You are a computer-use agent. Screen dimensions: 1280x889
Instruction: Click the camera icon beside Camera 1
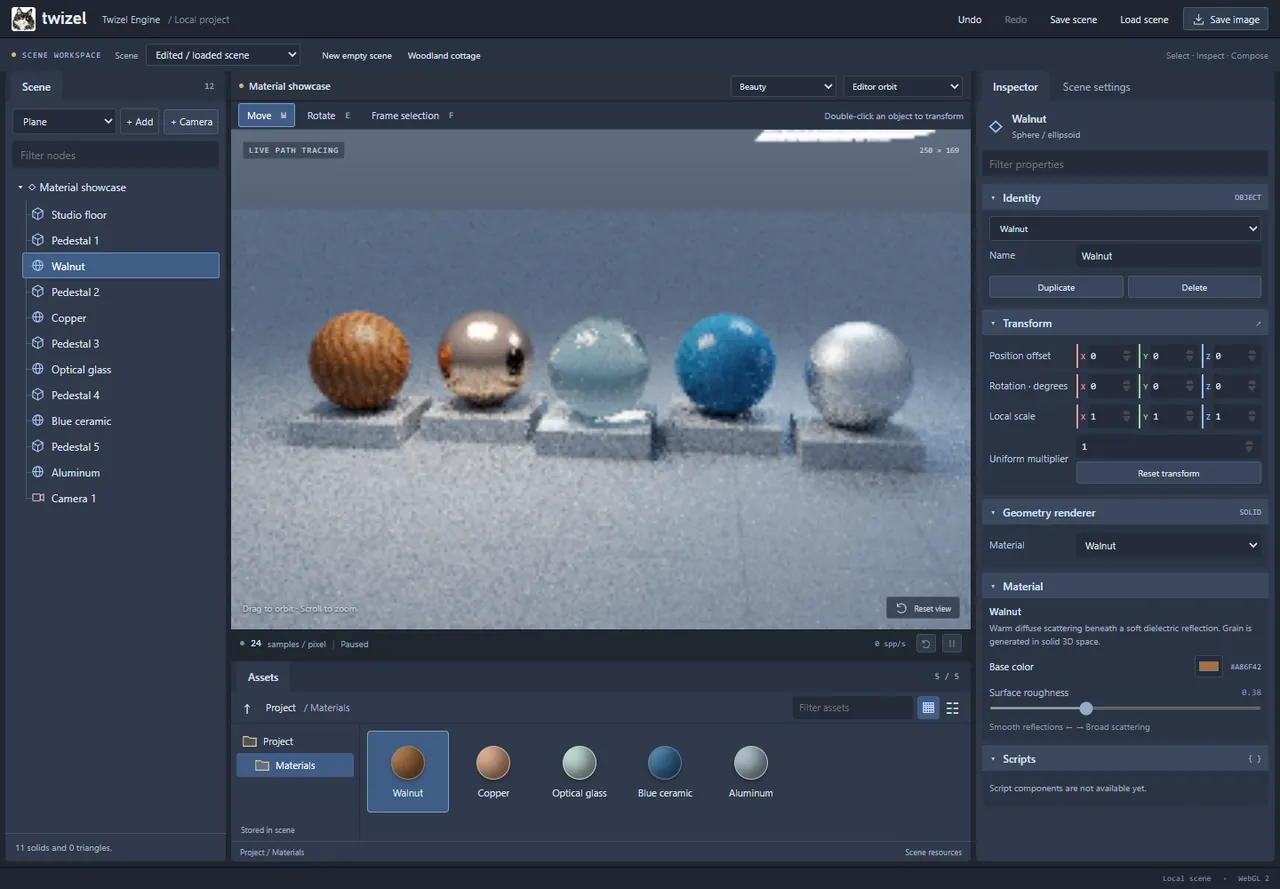(38, 498)
